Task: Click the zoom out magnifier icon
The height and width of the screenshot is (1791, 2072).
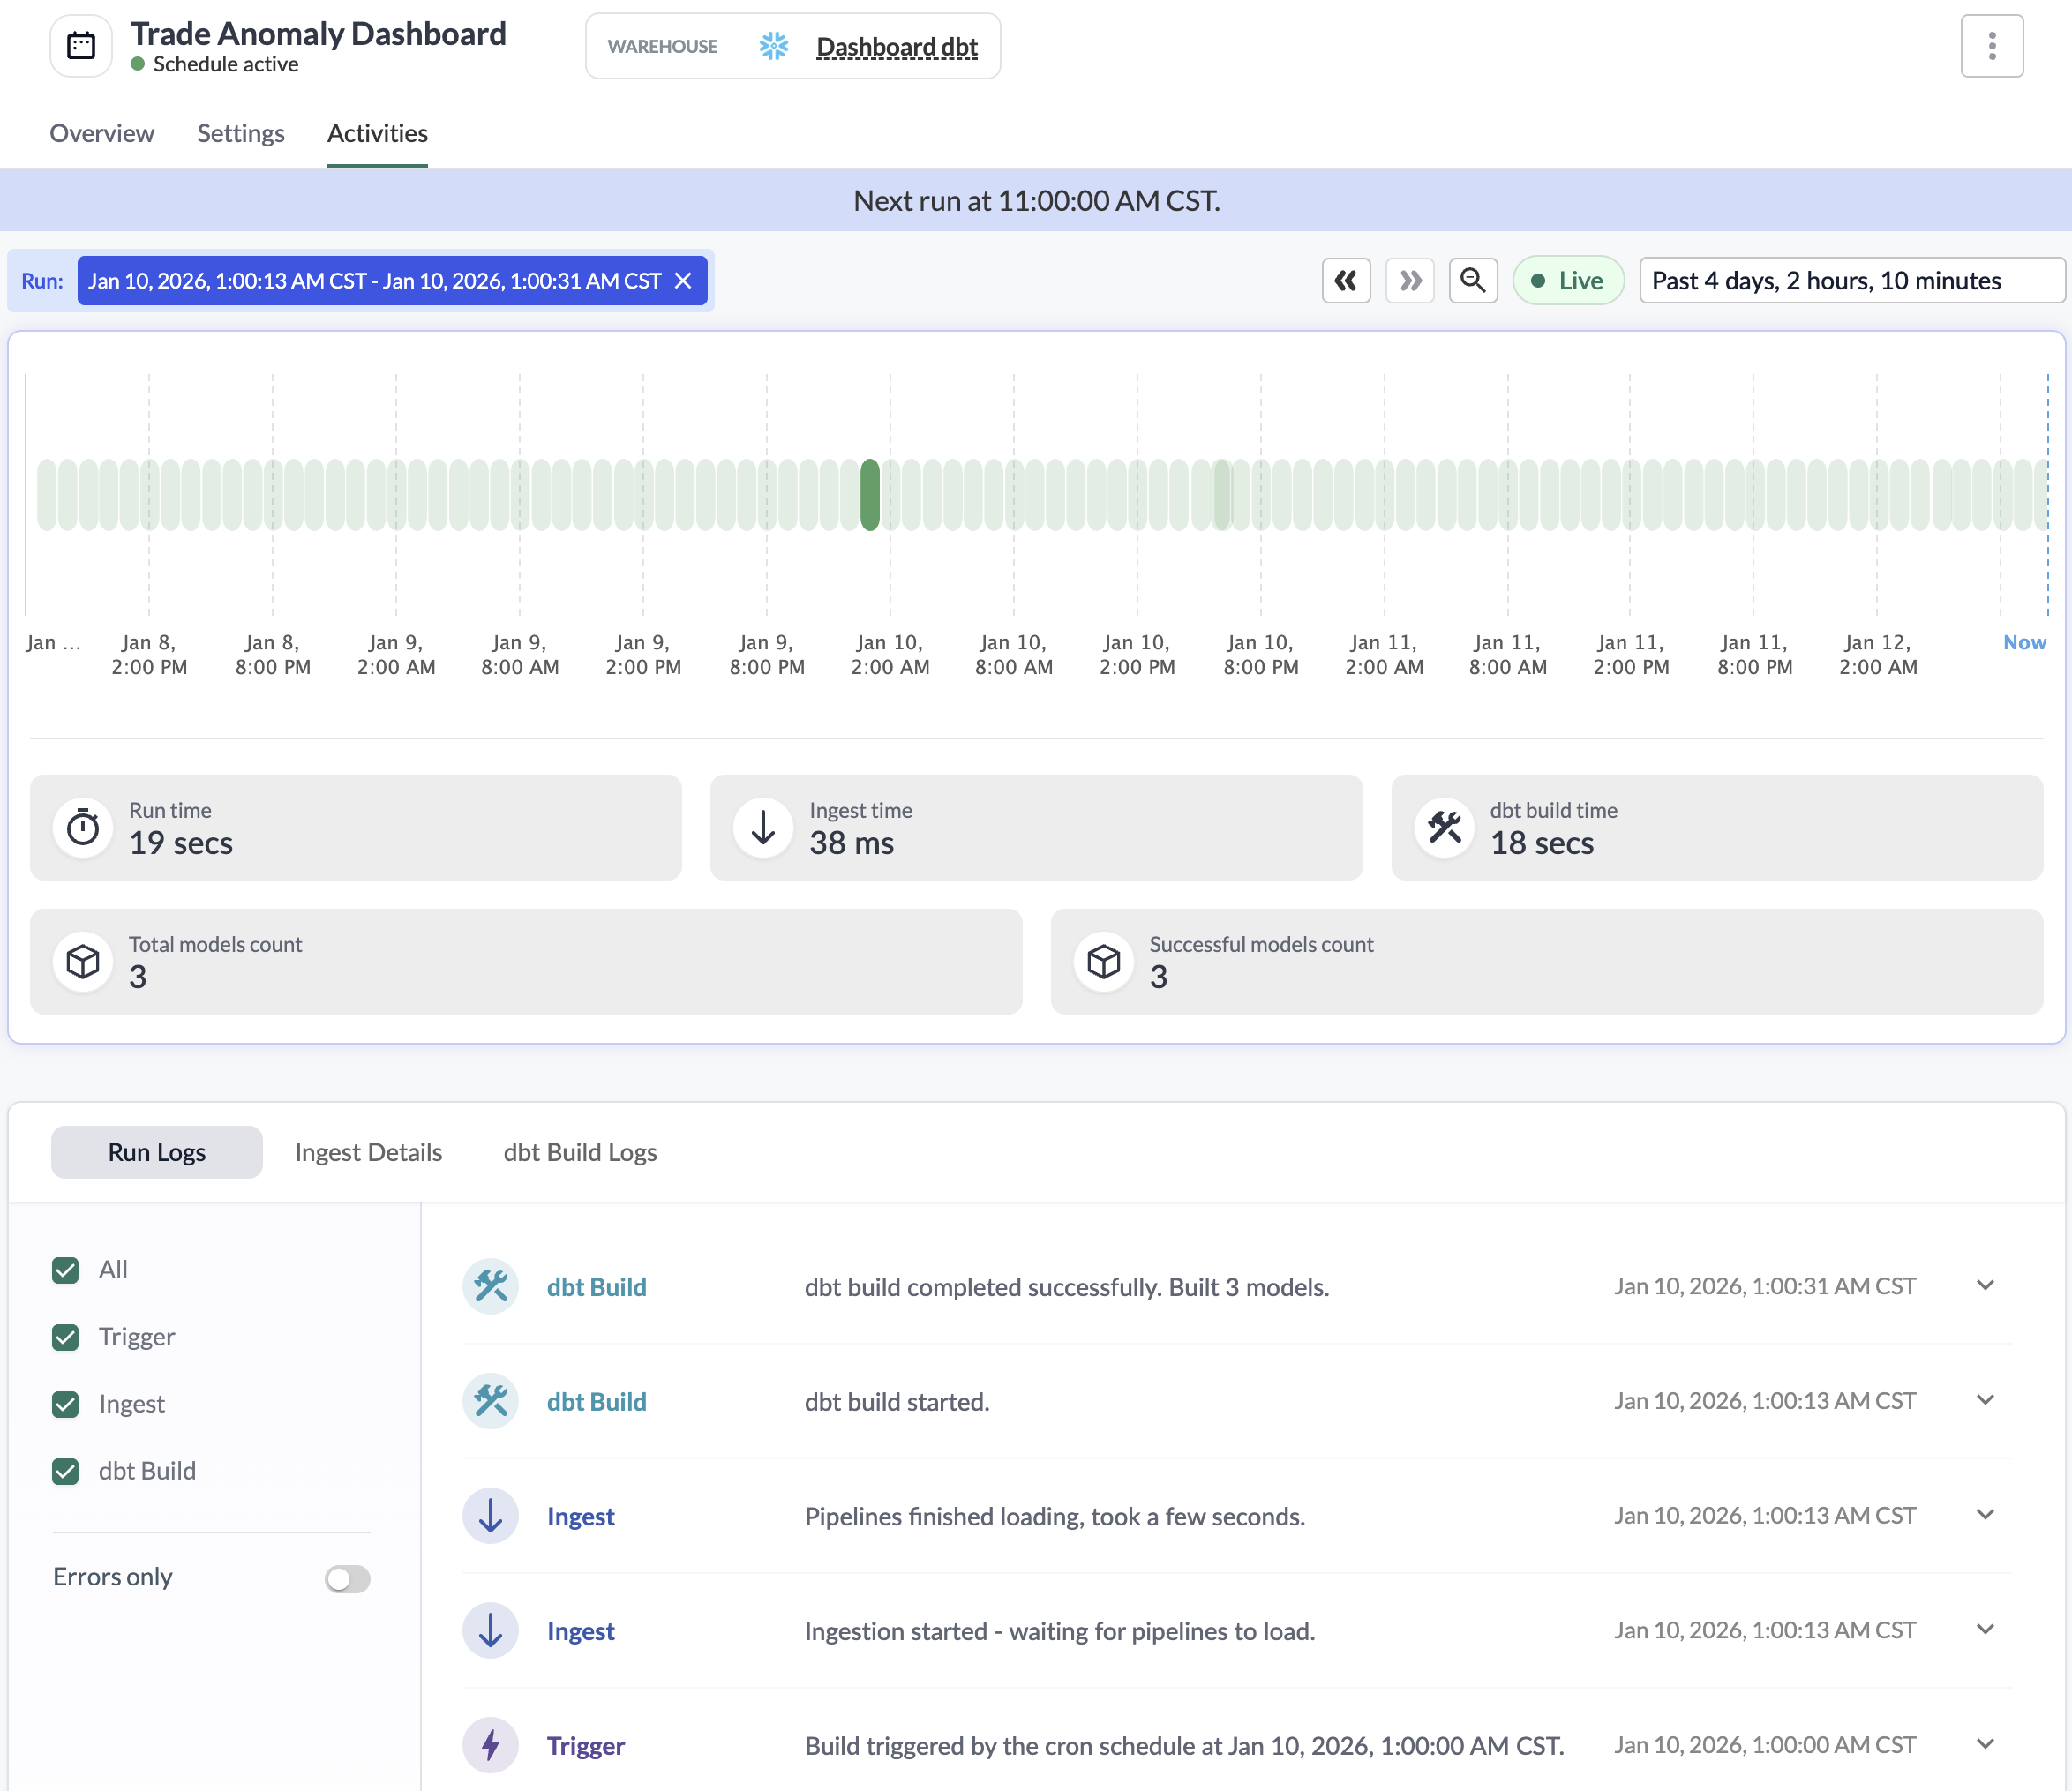Action: click(x=1472, y=281)
